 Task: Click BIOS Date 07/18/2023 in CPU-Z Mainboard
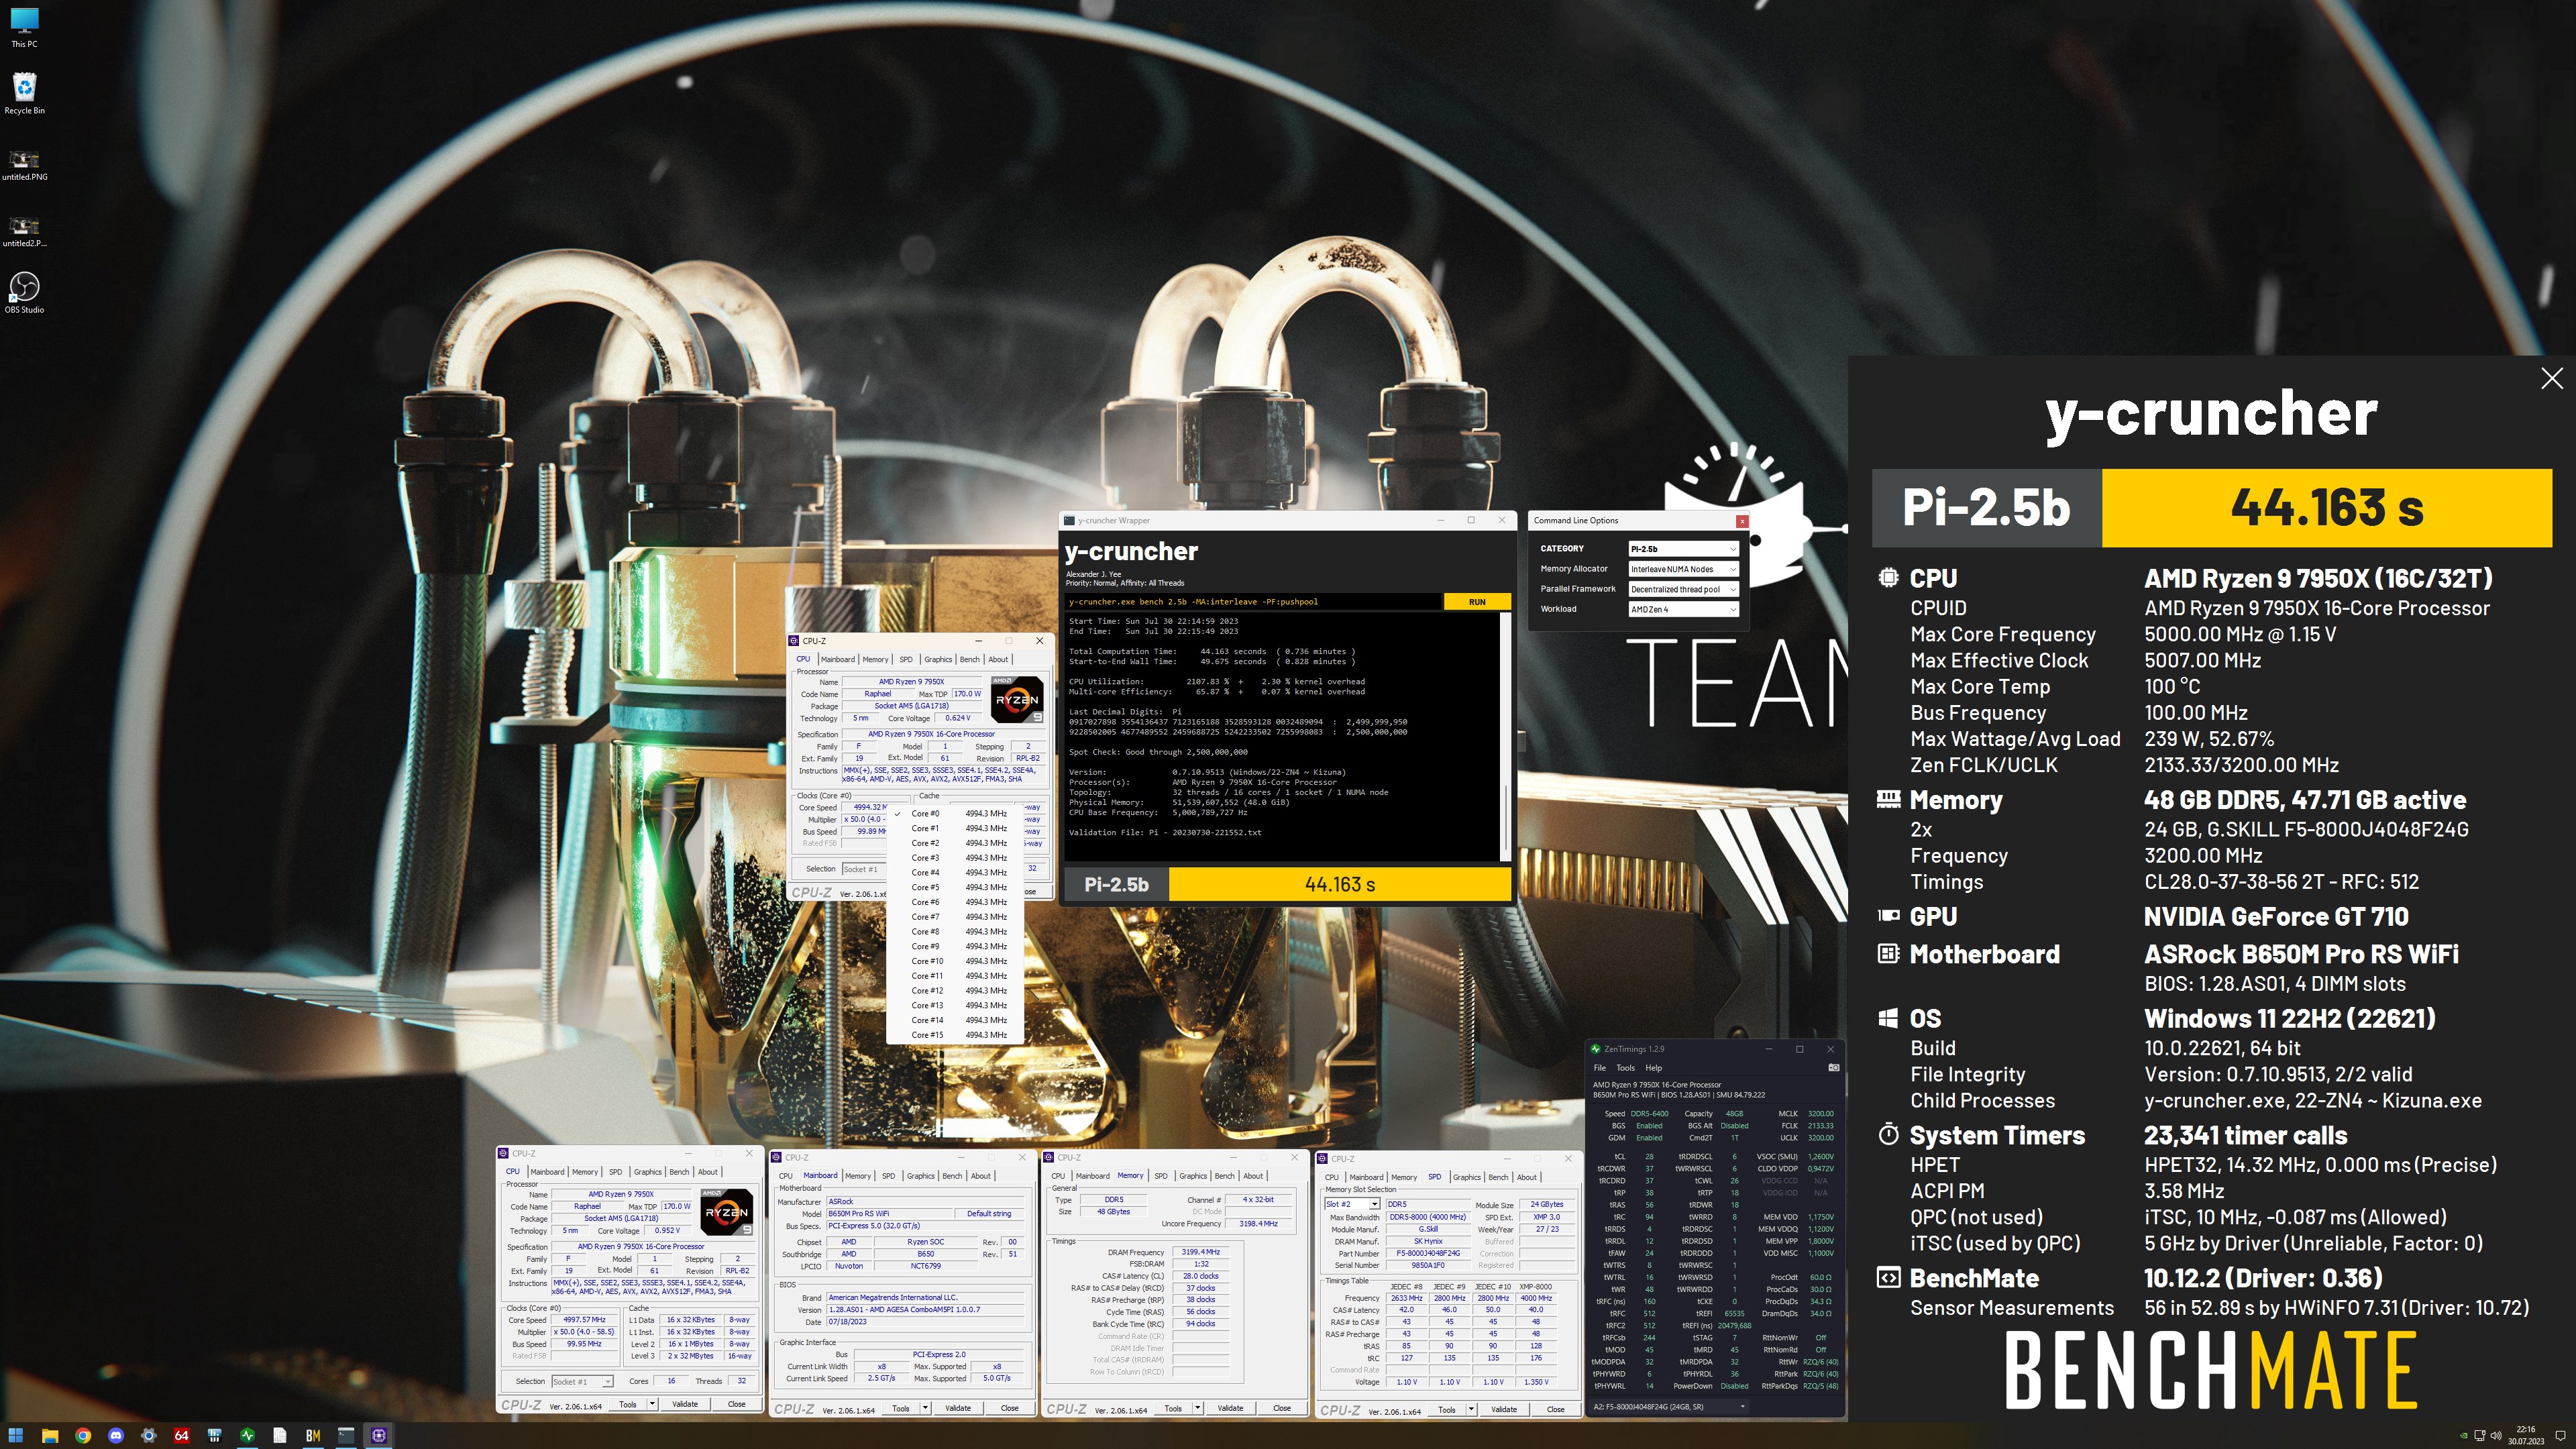[x=925, y=1322]
